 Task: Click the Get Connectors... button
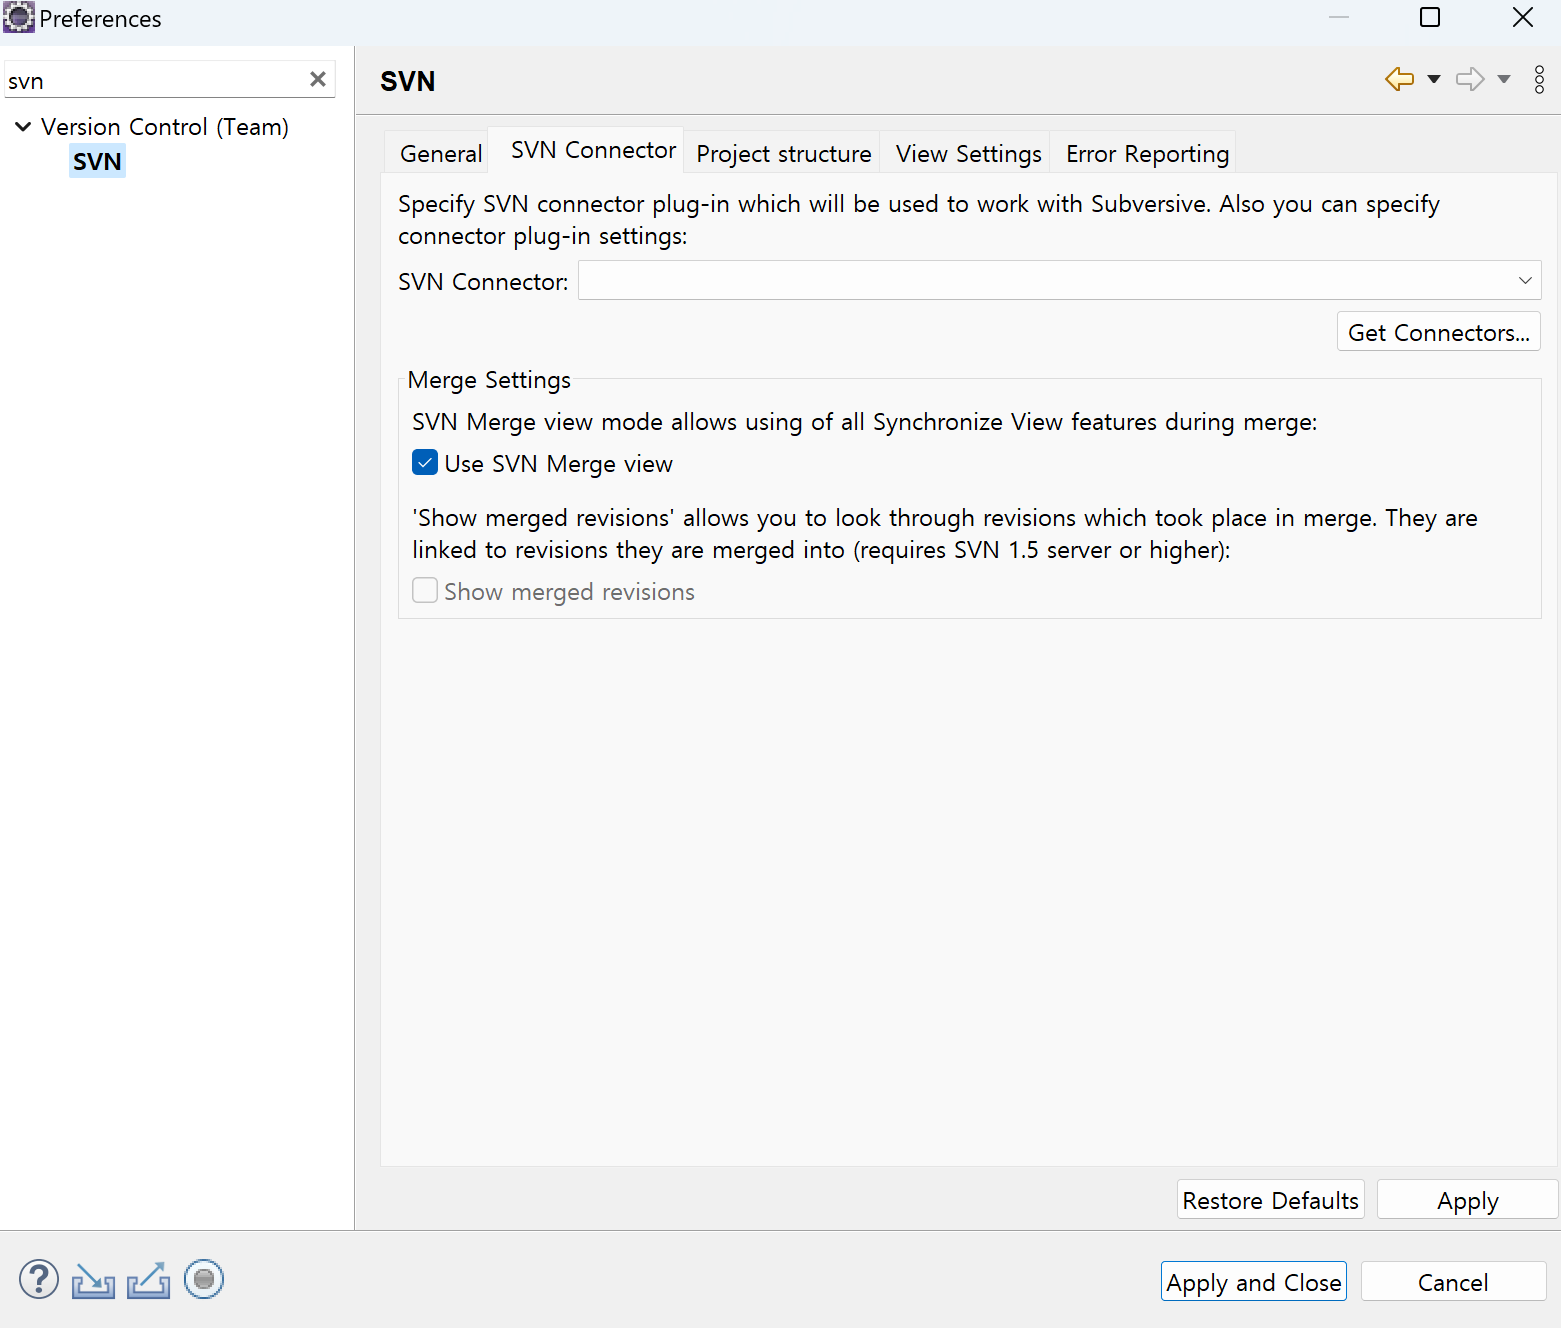coord(1439,332)
